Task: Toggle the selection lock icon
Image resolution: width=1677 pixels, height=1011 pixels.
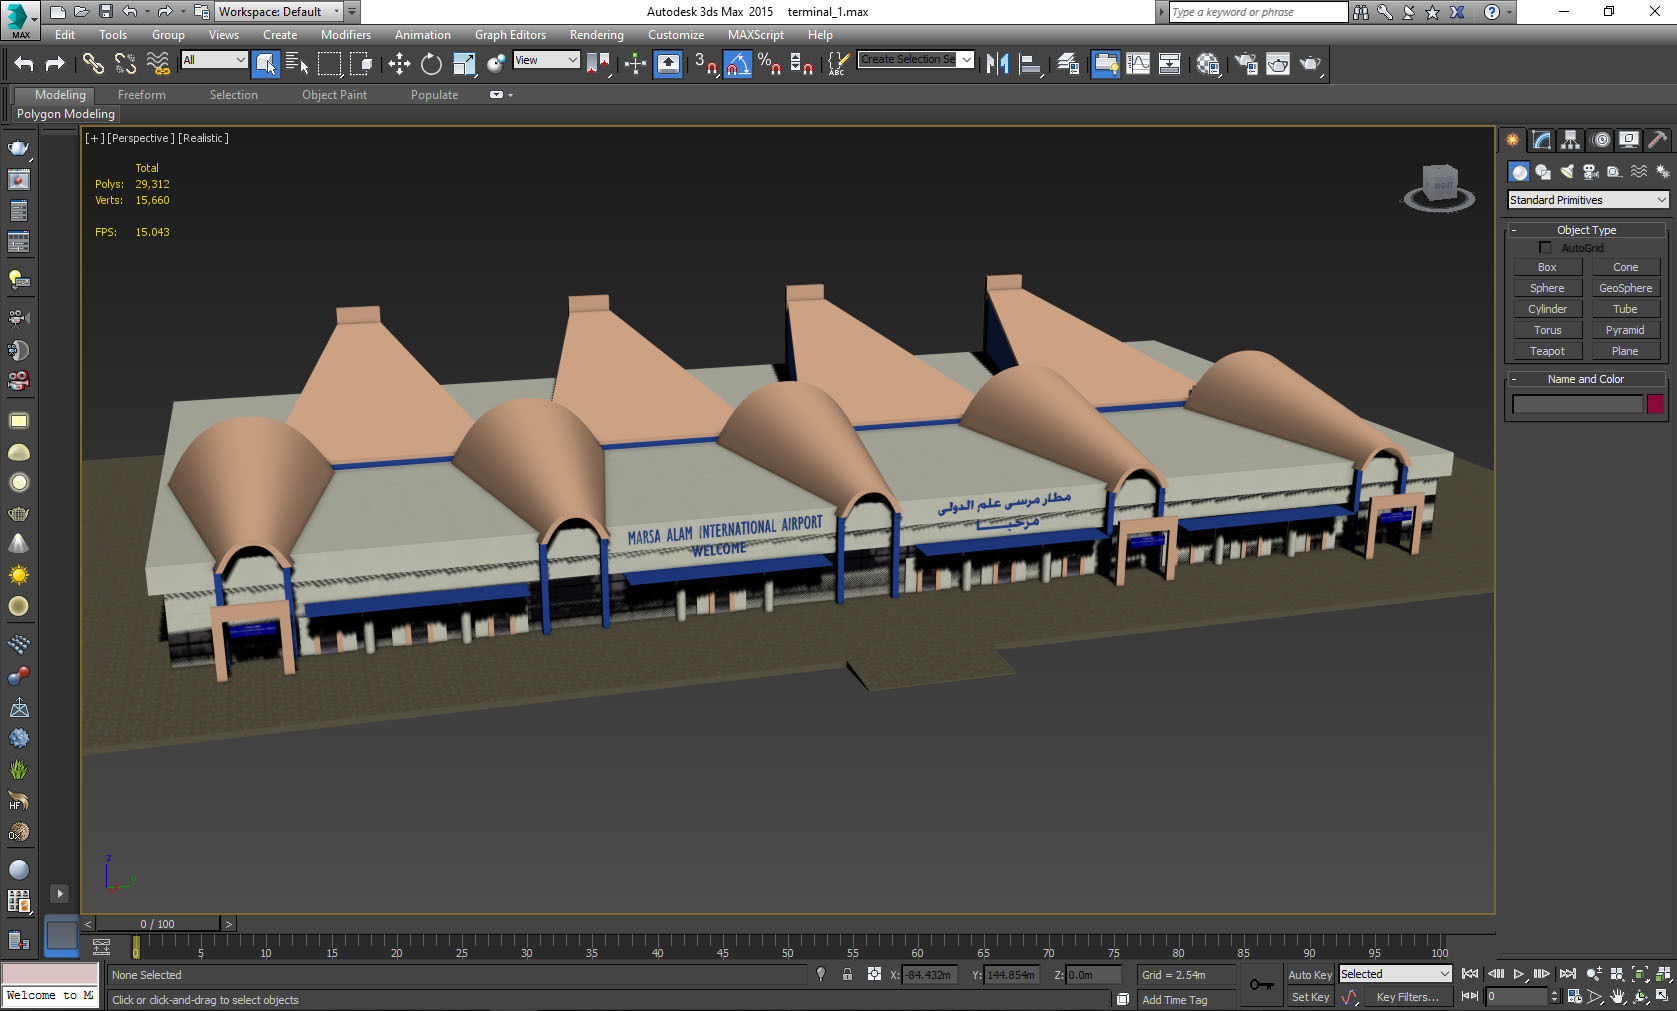Action: pyautogui.click(x=847, y=974)
